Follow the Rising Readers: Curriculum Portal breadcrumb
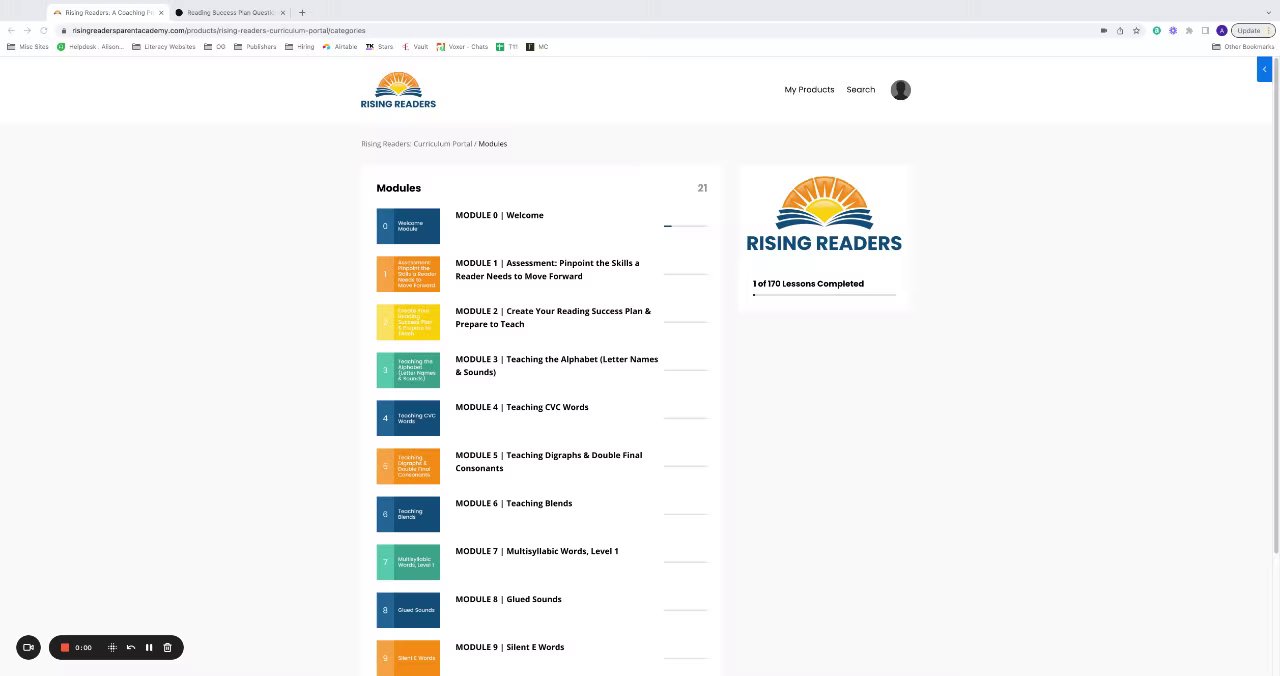Screen dimensions: 1280x676 pos(417,144)
